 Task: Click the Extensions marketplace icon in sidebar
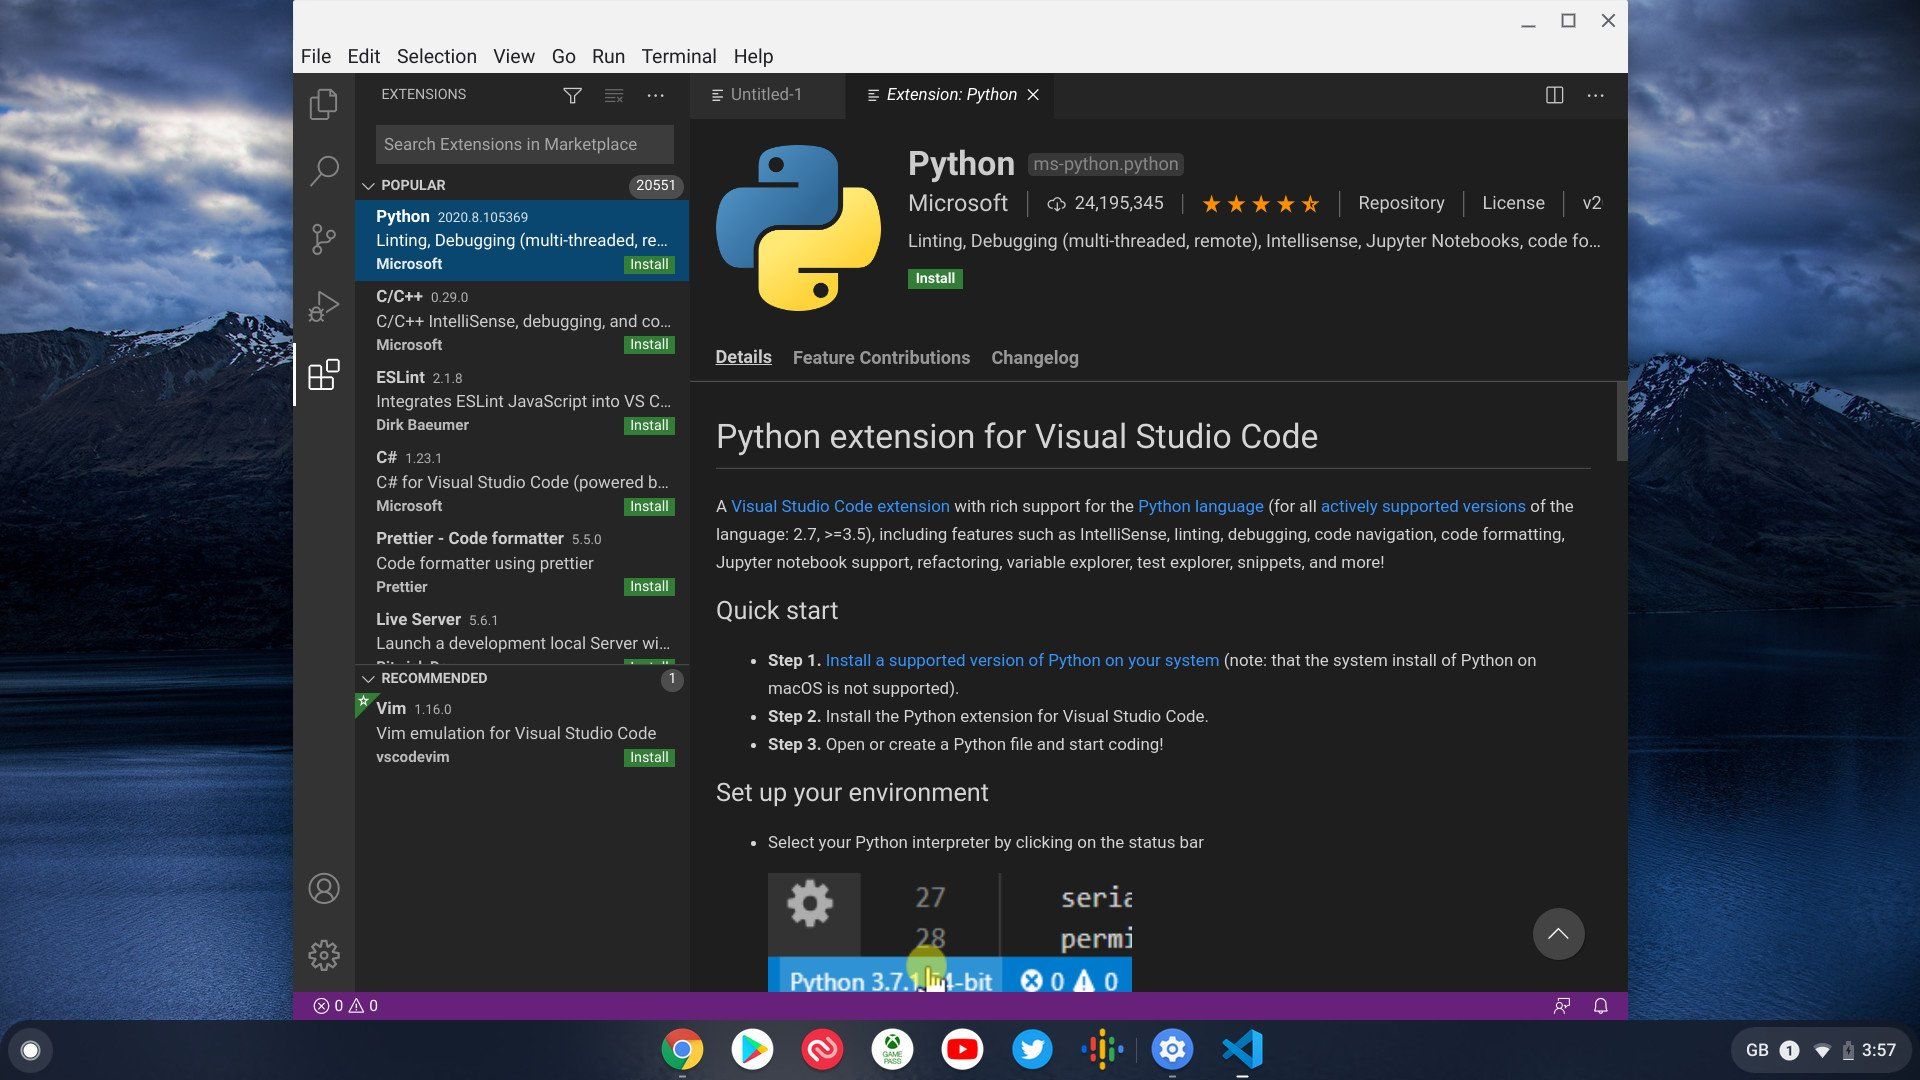click(324, 376)
